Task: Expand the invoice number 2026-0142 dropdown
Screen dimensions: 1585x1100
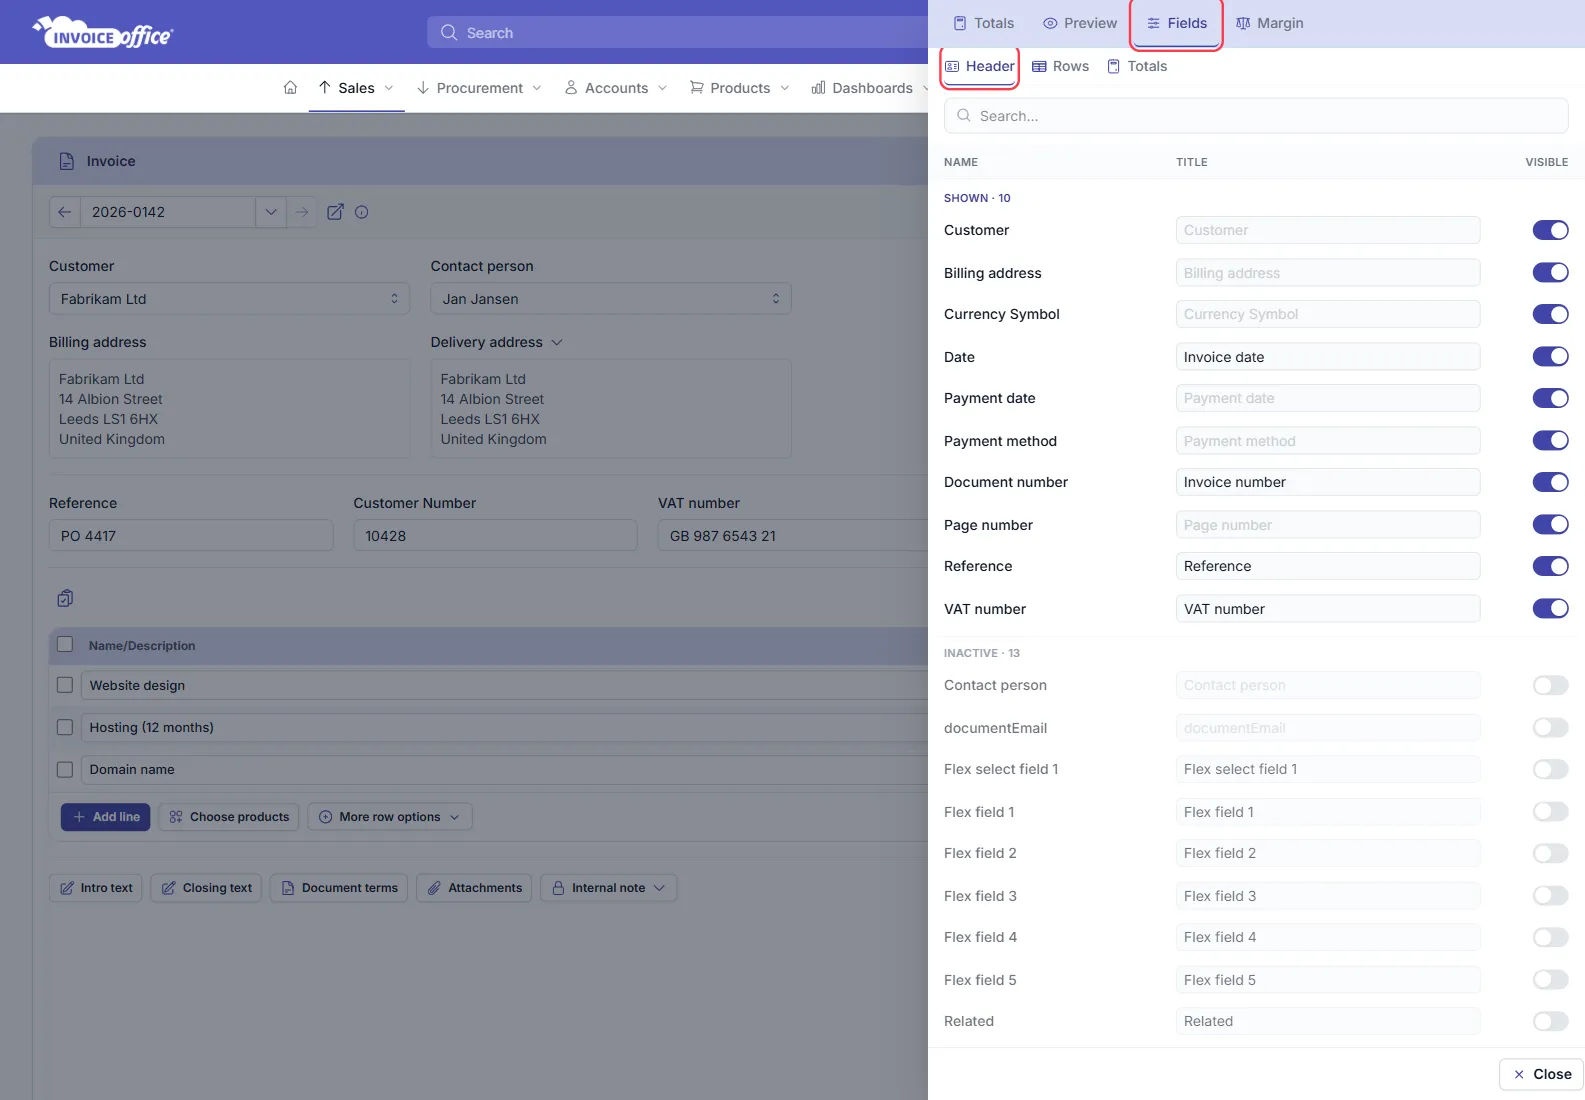Action: tap(271, 212)
